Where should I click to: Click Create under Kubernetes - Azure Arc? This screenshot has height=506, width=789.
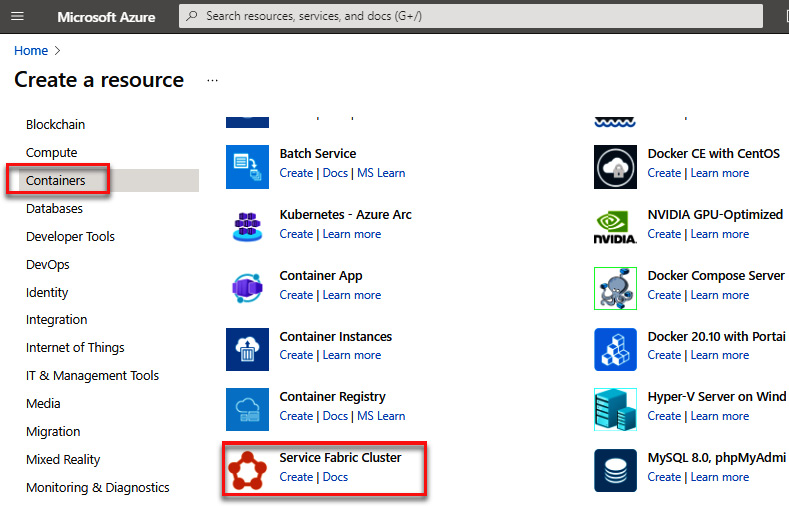point(296,234)
